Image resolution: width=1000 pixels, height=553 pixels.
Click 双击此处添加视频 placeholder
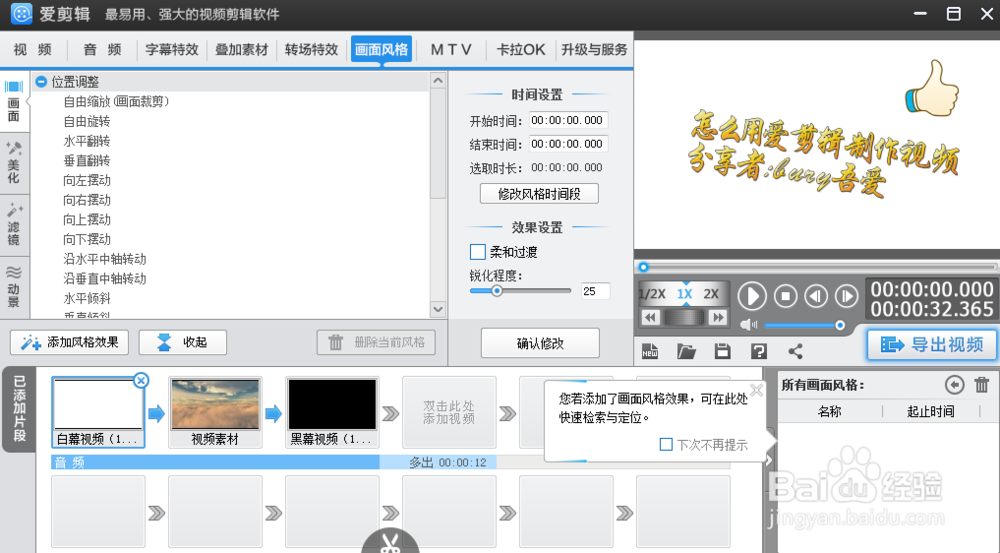click(449, 412)
